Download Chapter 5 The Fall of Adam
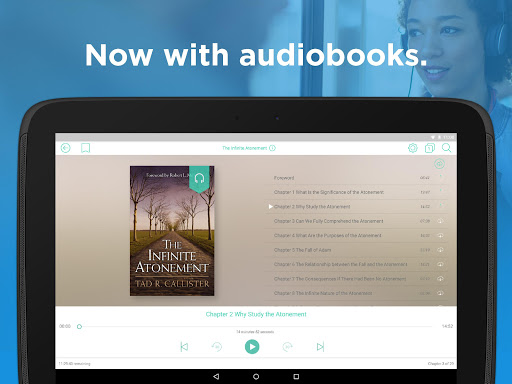The height and width of the screenshot is (384, 512). tap(440, 250)
